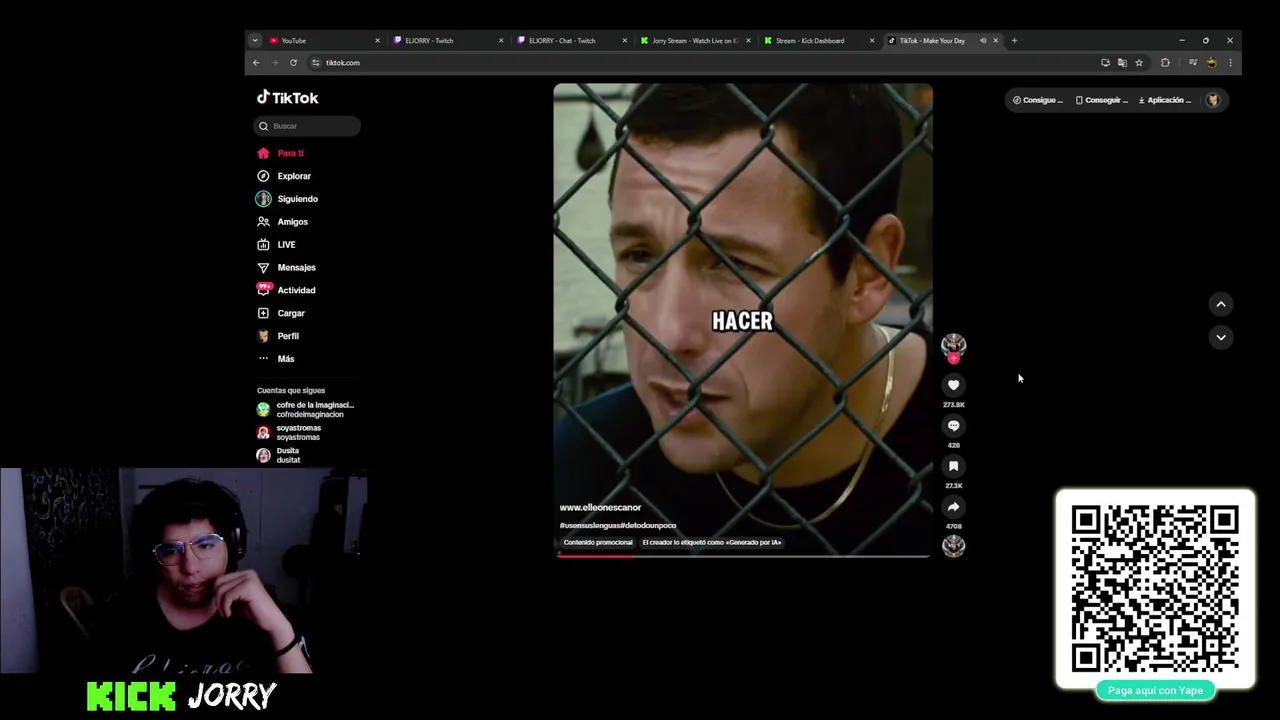
Task: Go to next video with down arrow
Action: (1220, 337)
